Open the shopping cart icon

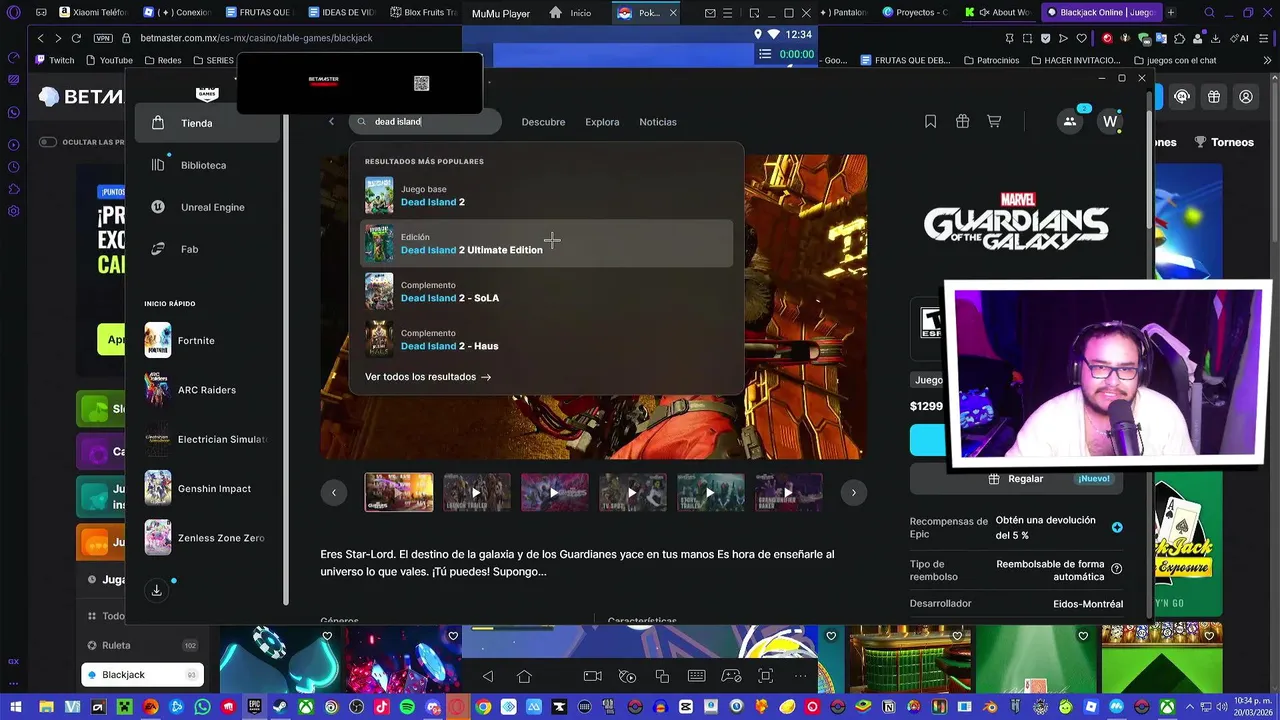tap(994, 121)
